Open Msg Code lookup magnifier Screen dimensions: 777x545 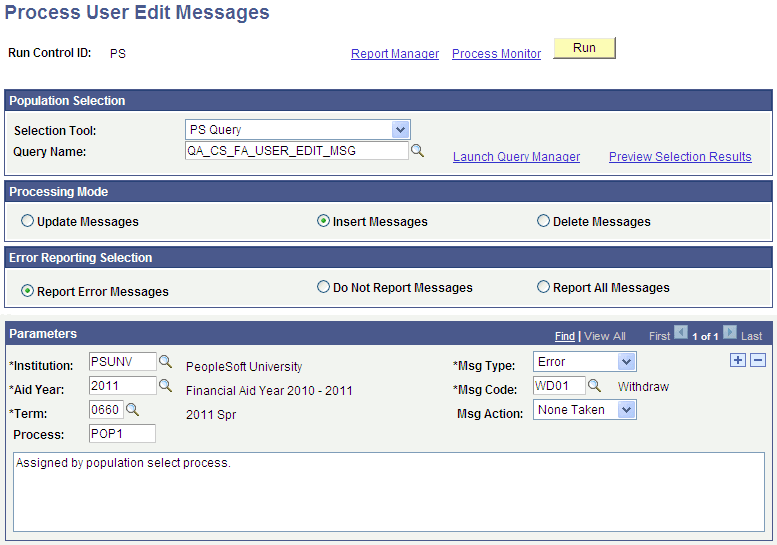pos(594,385)
